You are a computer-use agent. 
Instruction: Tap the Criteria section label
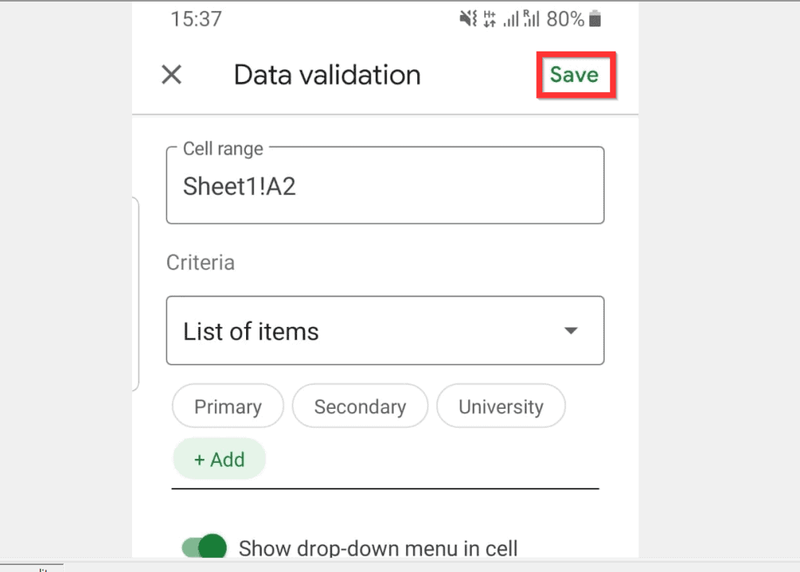[201, 262]
